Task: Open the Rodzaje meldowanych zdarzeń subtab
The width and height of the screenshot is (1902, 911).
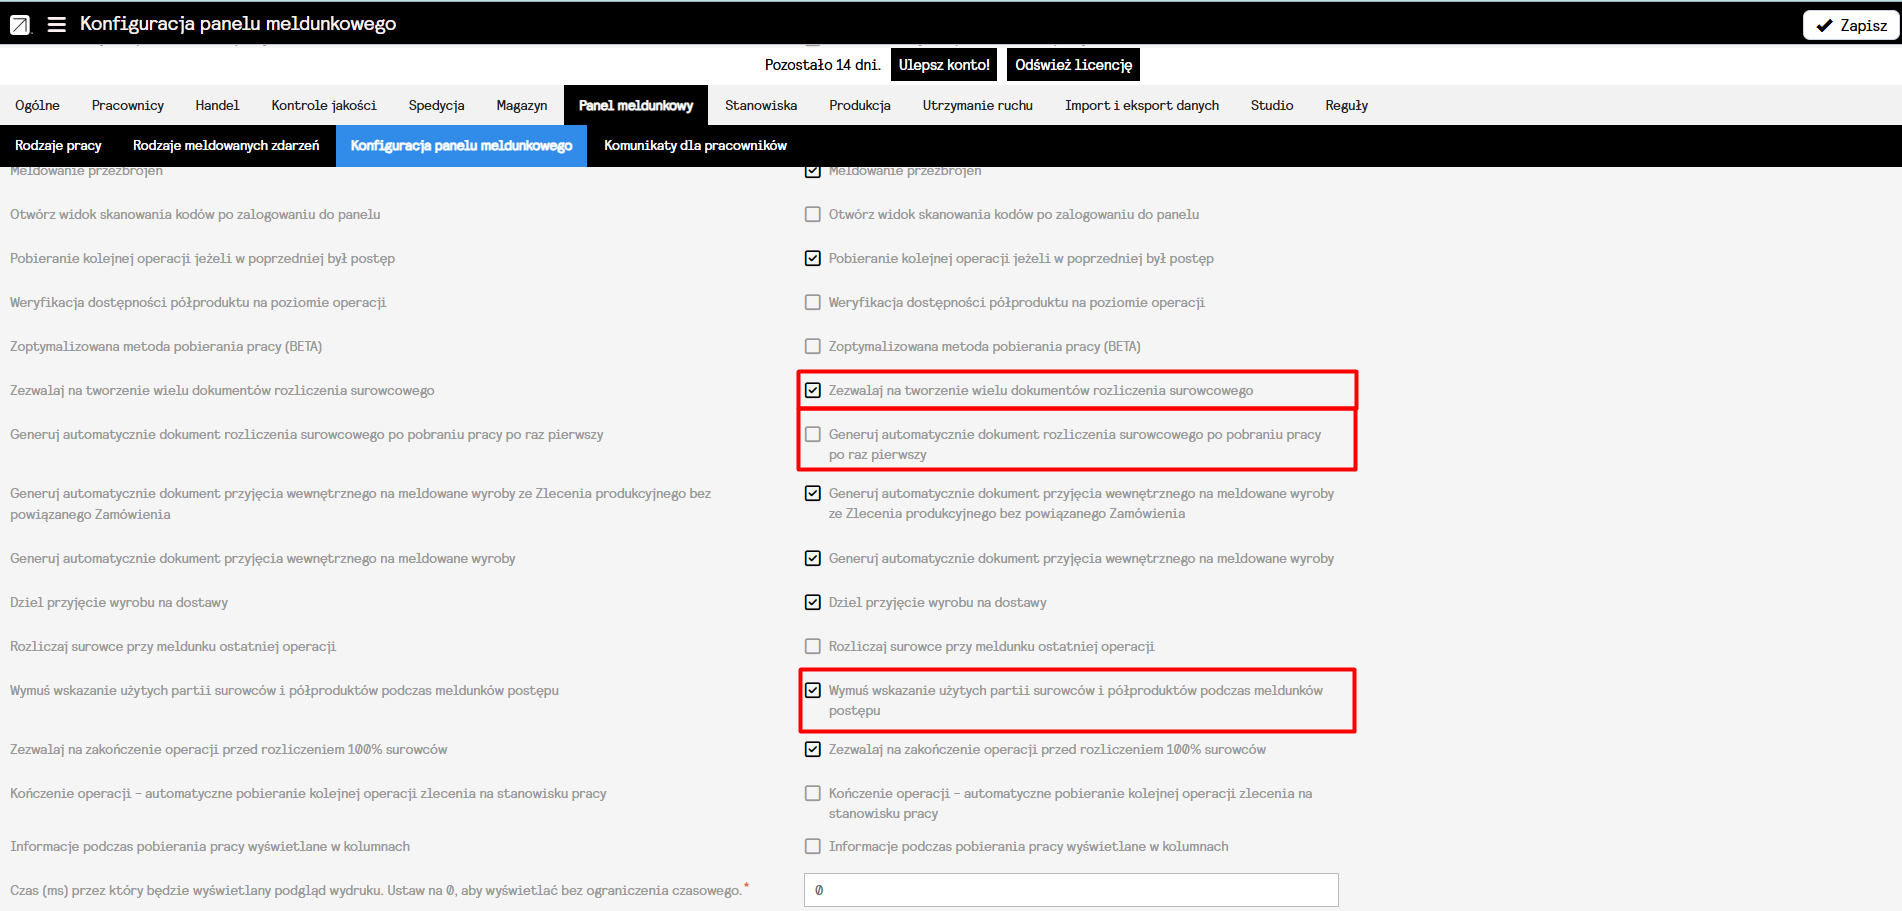Action: click(x=226, y=146)
